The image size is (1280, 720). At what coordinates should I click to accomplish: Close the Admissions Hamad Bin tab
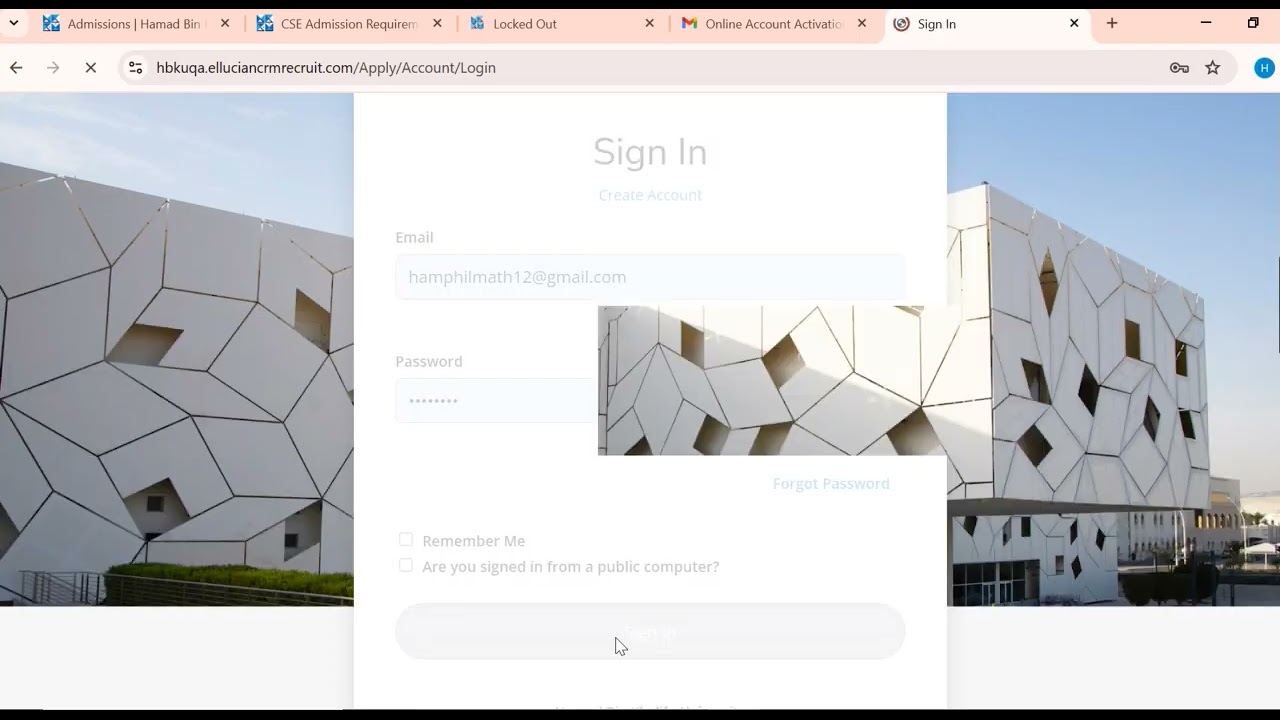click(225, 24)
